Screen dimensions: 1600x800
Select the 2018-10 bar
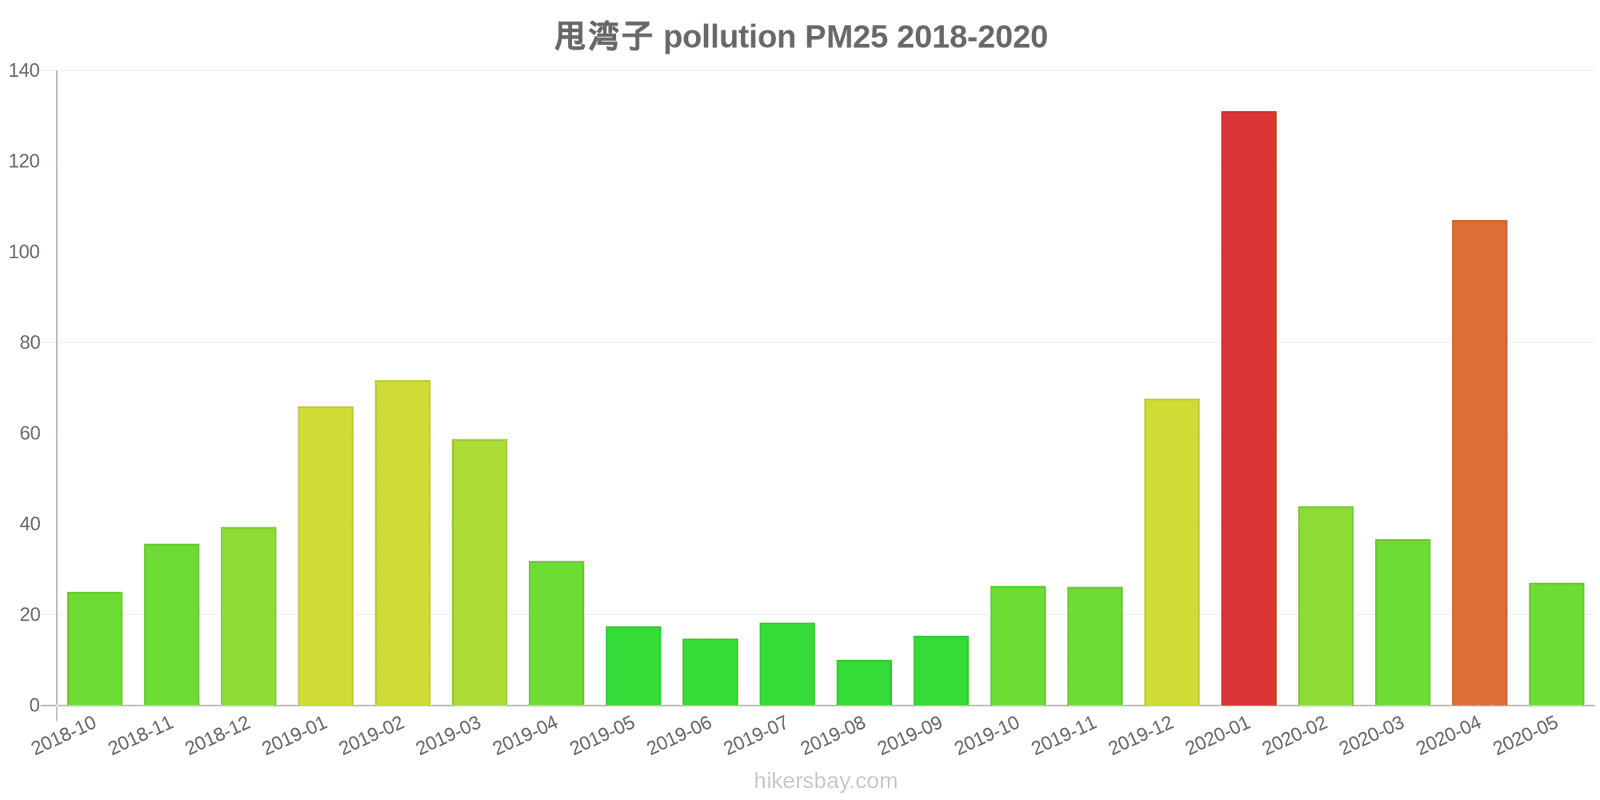94,649
